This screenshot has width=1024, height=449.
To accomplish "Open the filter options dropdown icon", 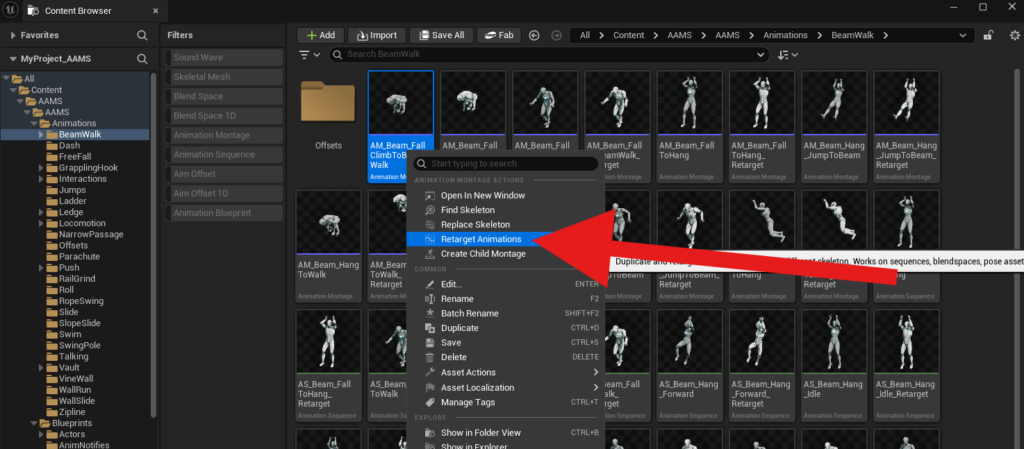I will [x=310, y=54].
